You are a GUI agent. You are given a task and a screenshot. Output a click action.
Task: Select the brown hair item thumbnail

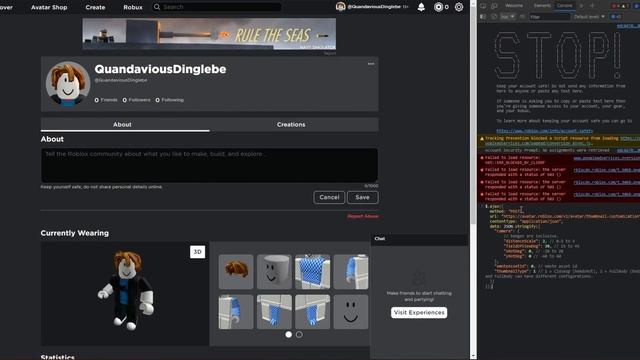[236, 272]
